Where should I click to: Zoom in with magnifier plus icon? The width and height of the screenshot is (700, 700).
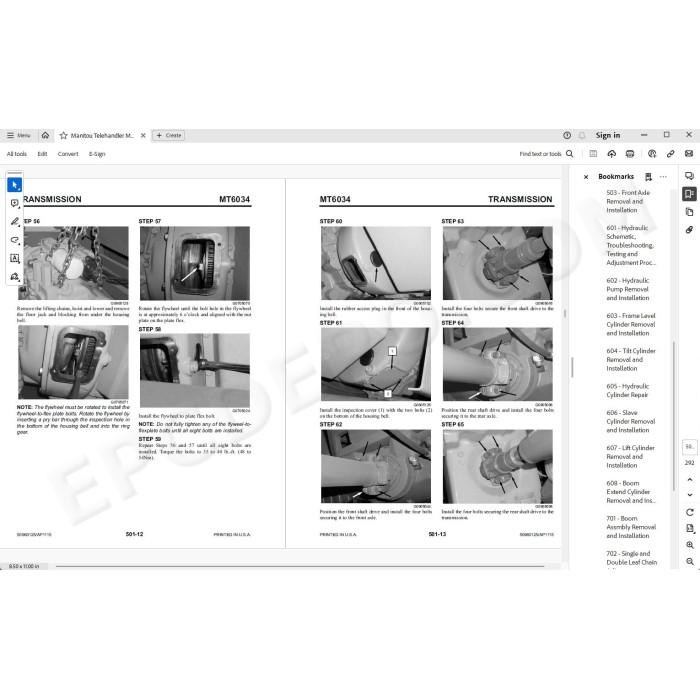coord(690,545)
